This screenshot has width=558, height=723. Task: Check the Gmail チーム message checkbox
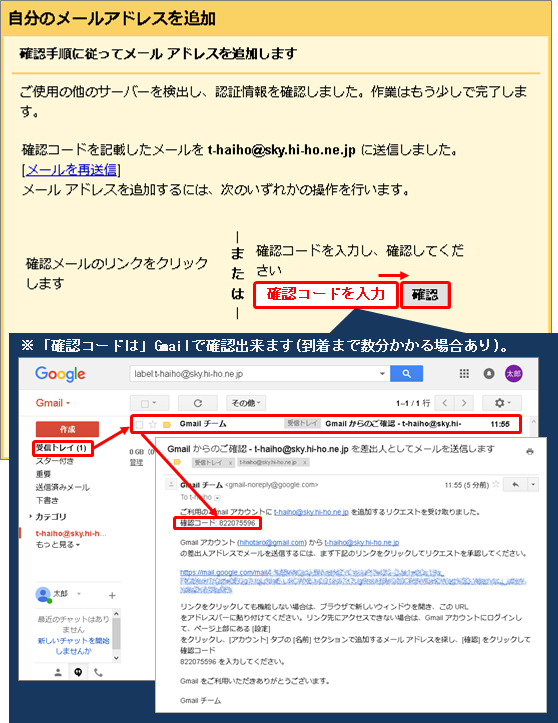pyautogui.click(x=139, y=424)
